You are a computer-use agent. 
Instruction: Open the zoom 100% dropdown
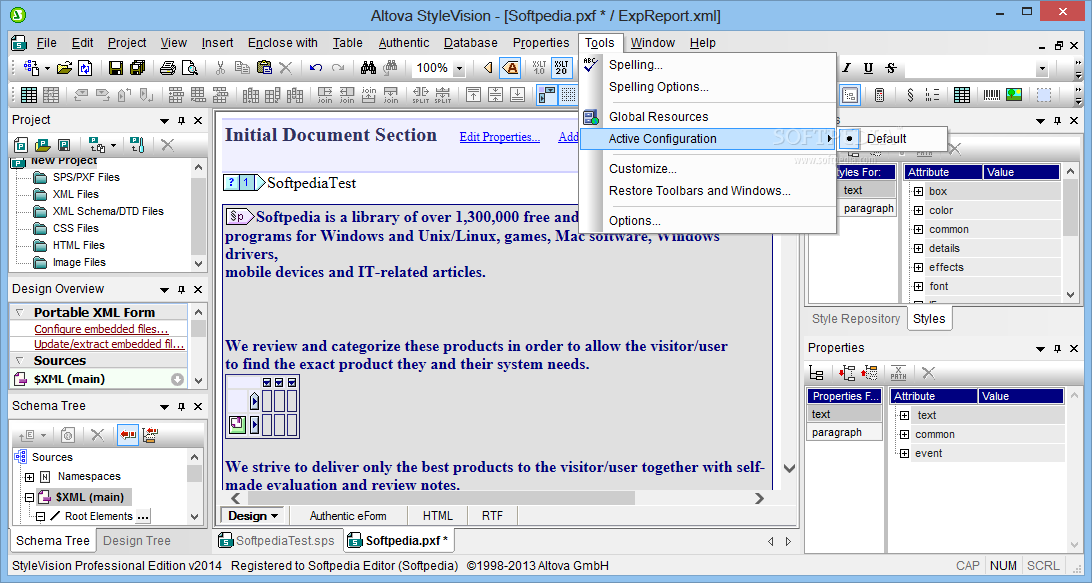(x=459, y=68)
